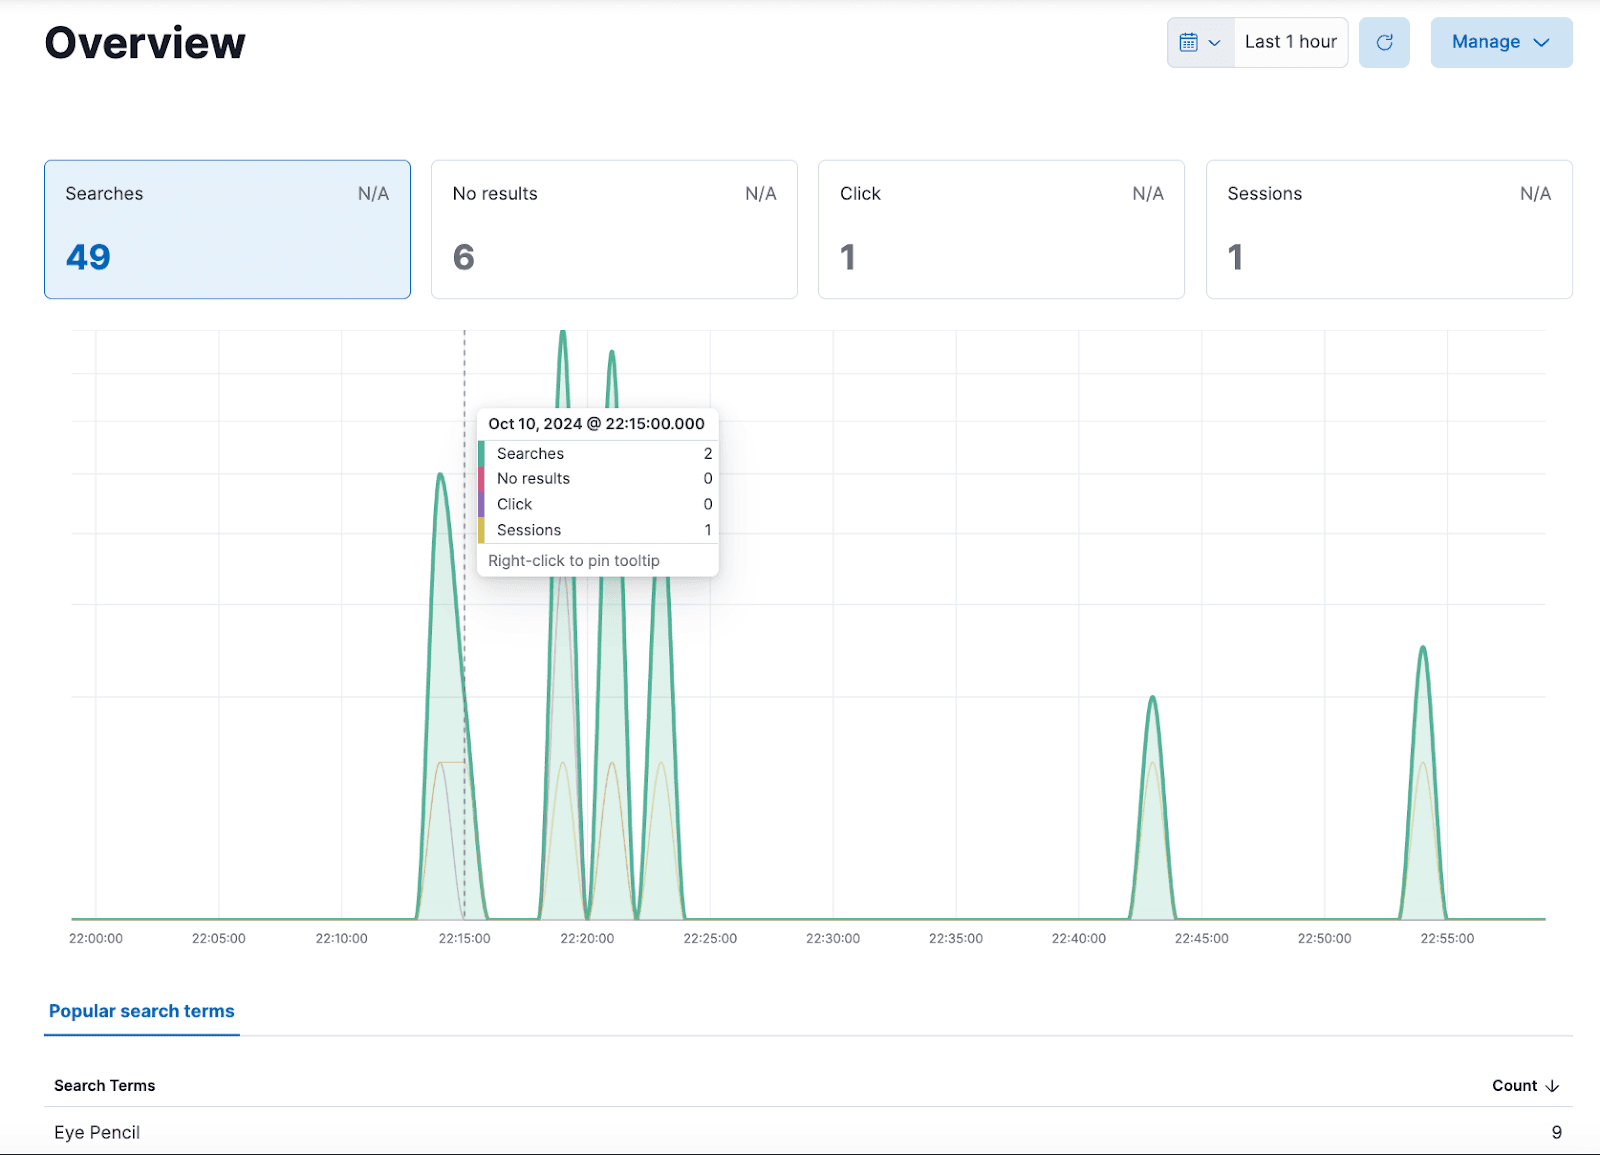Click the Last 1 hour time range button
Image resolution: width=1600 pixels, height=1155 pixels.
pos(1290,42)
